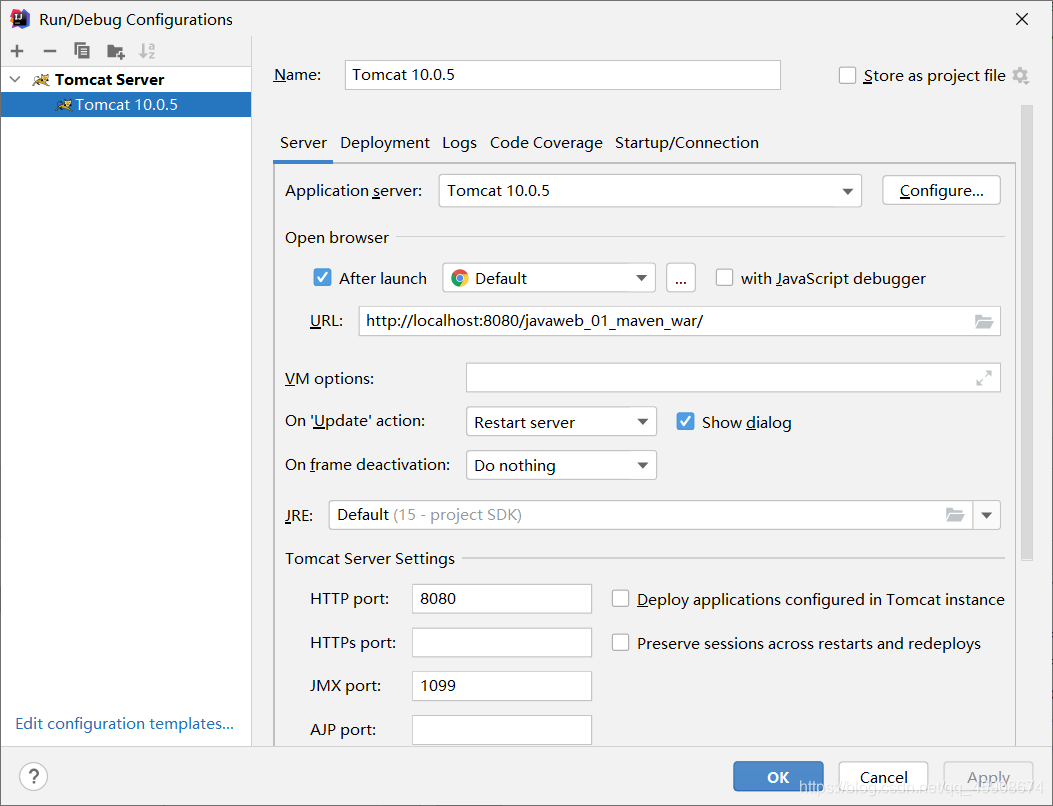
Task: Browse URL using the folder icon
Action: 984,322
